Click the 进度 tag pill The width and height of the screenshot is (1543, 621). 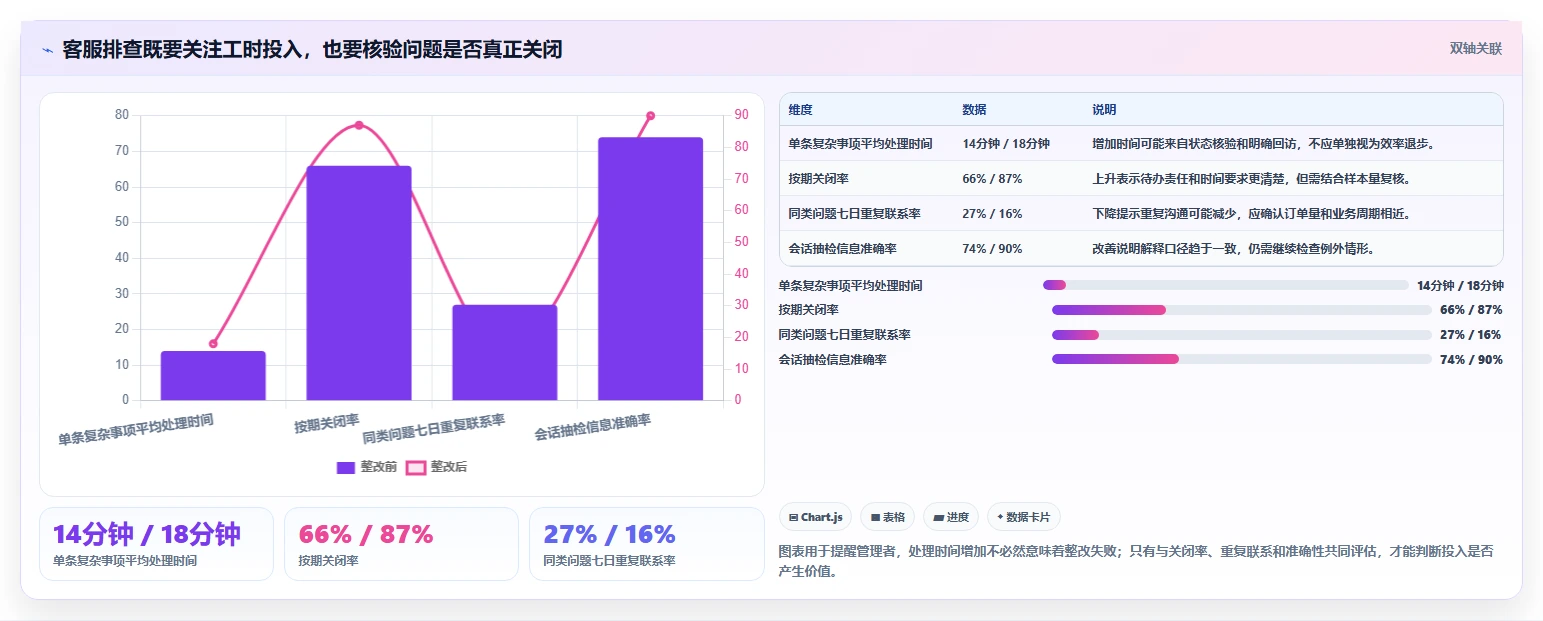click(x=951, y=517)
